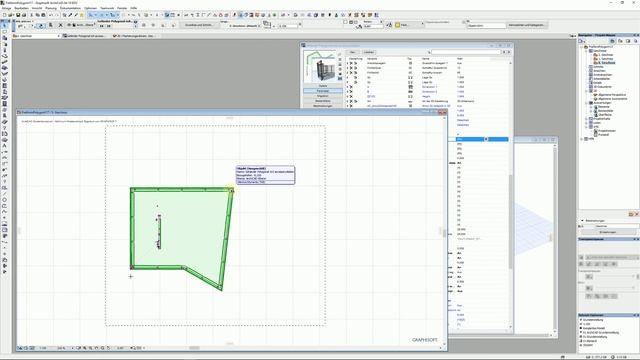This screenshot has width=640, height=360.
Task: Select the Text tool in the toolbox
Action: pyautogui.click(x=4, y=145)
